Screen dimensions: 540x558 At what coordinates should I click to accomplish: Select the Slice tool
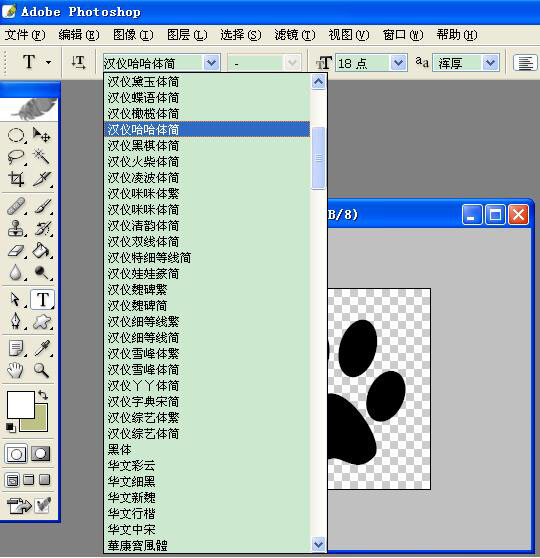coord(42,179)
